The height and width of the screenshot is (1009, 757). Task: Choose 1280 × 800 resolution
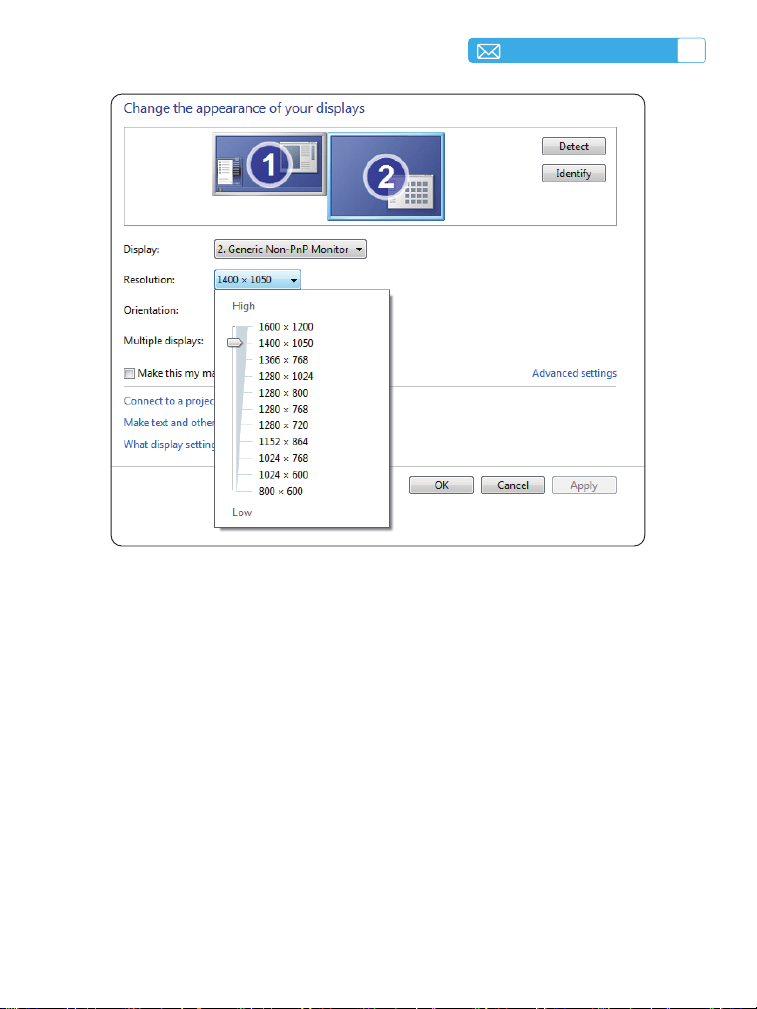coord(283,393)
